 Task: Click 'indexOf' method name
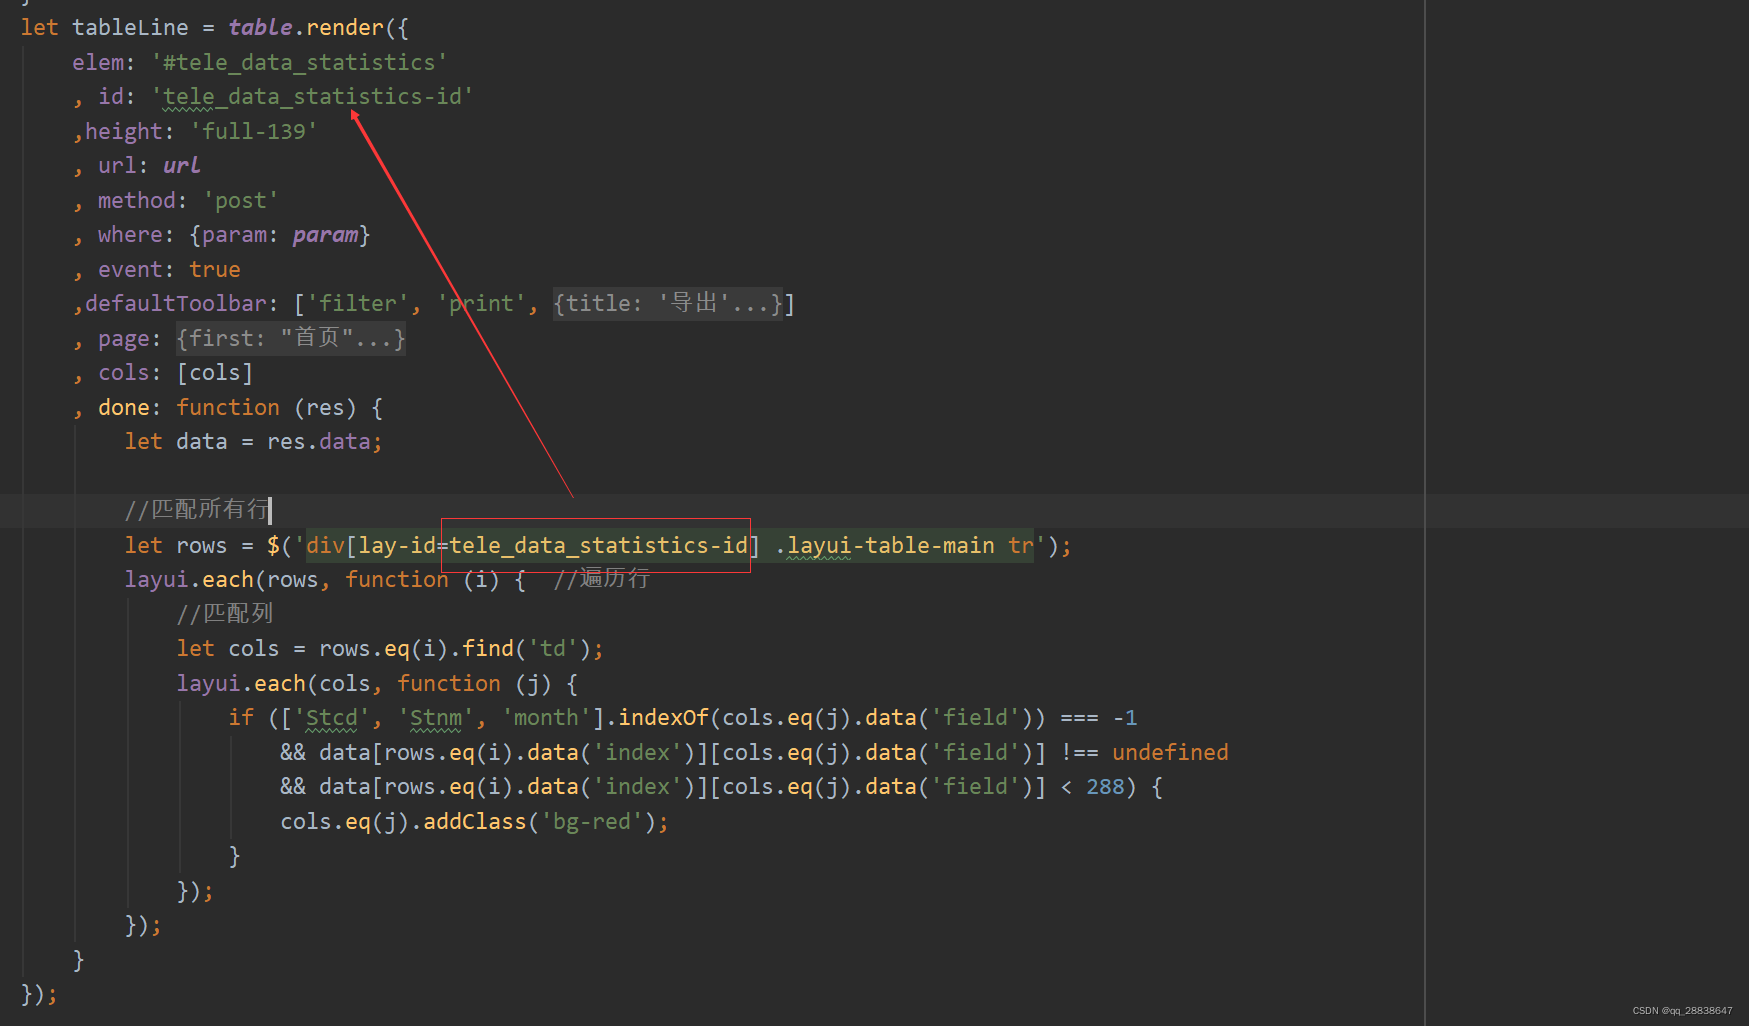[663, 718]
